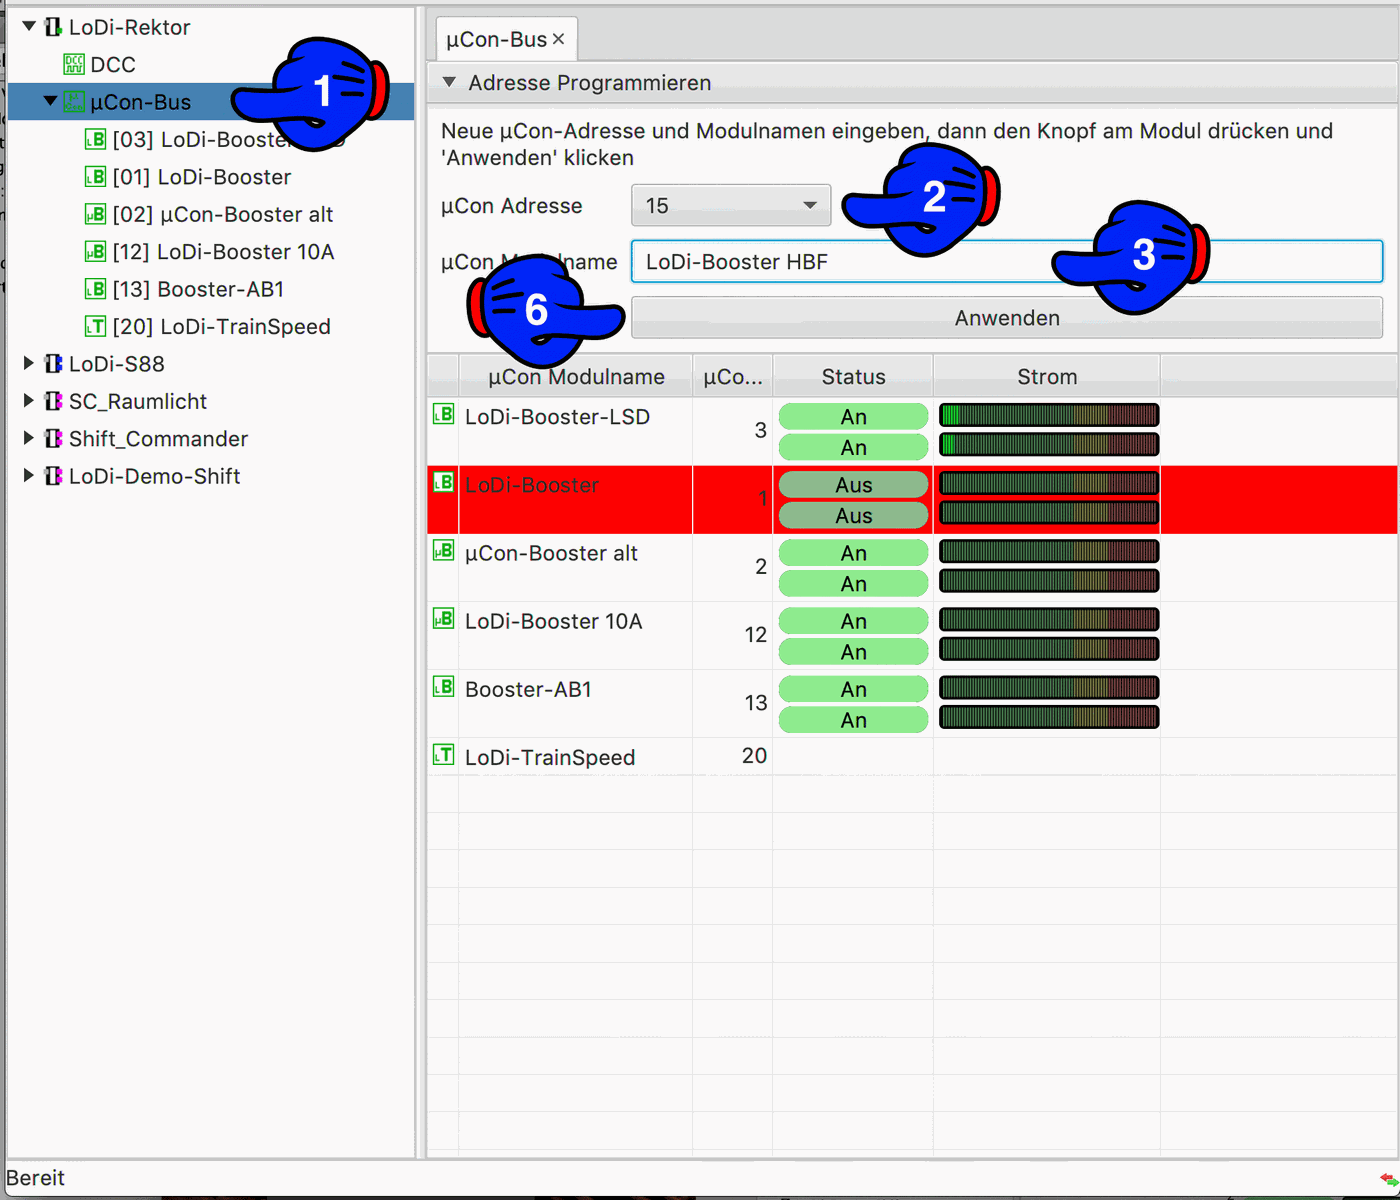Collapse the Adresse Programmieren section

449,83
